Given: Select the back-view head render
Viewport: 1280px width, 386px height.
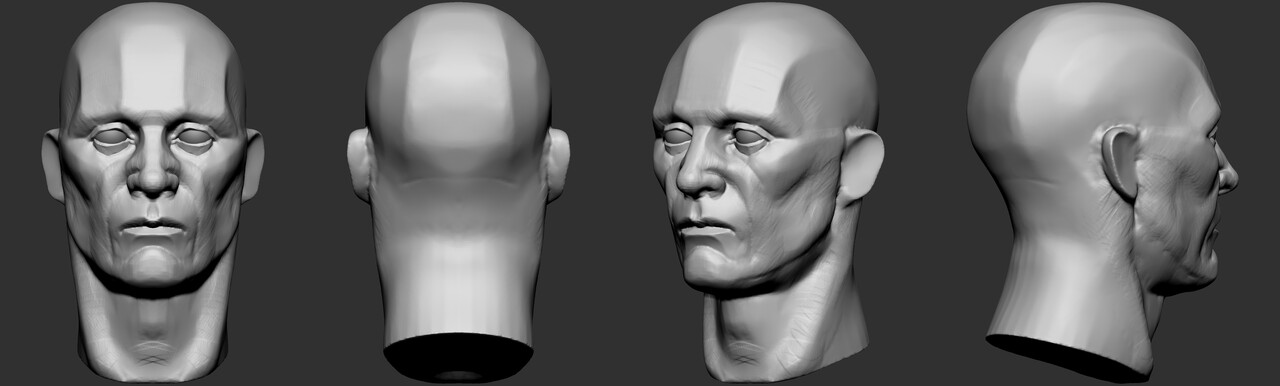Looking at the screenshot, I should 457,190.
